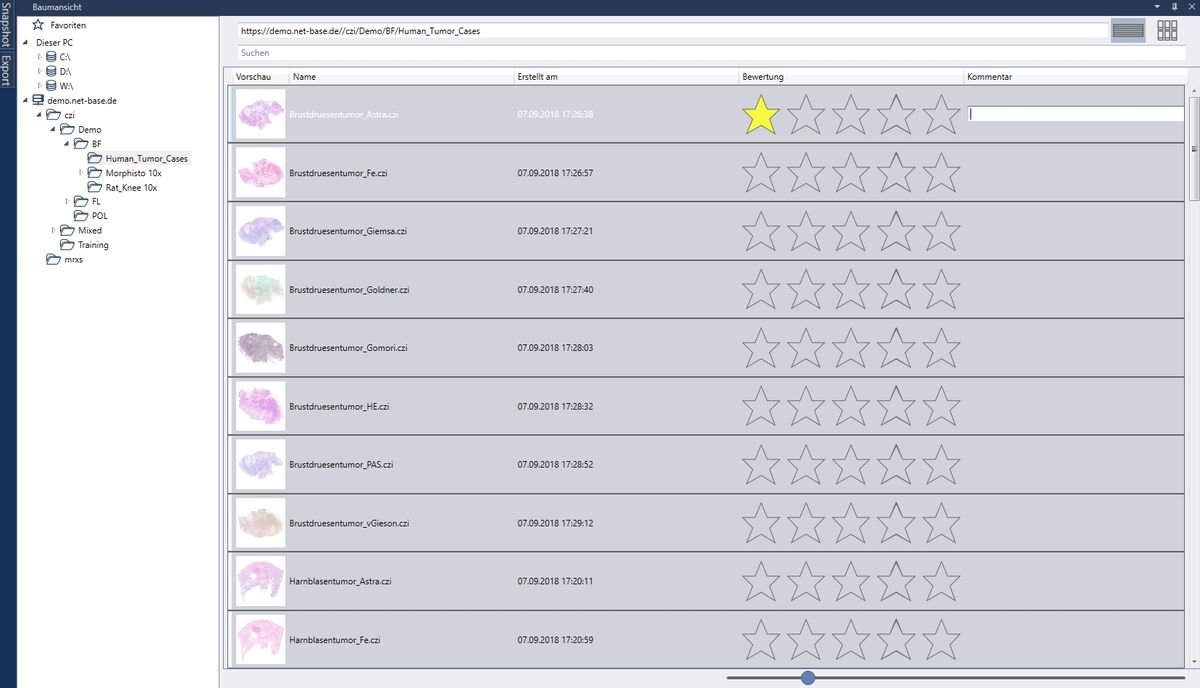Viewport: 1200px width, 688px height.
Task: Click the list scrollbar up arrow
Action: click(1194, 90)
